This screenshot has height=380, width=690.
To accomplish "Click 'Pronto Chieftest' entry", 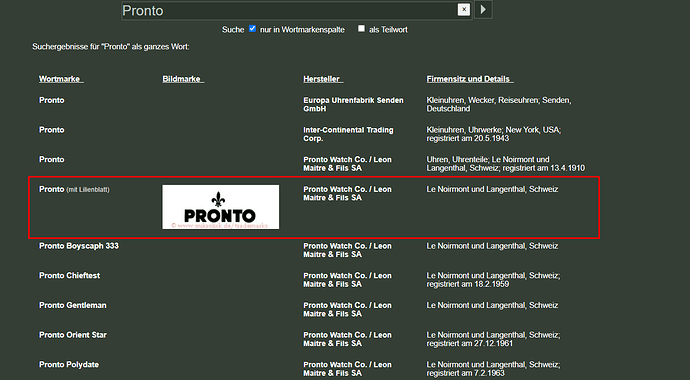I will click(x=70, y=275).
